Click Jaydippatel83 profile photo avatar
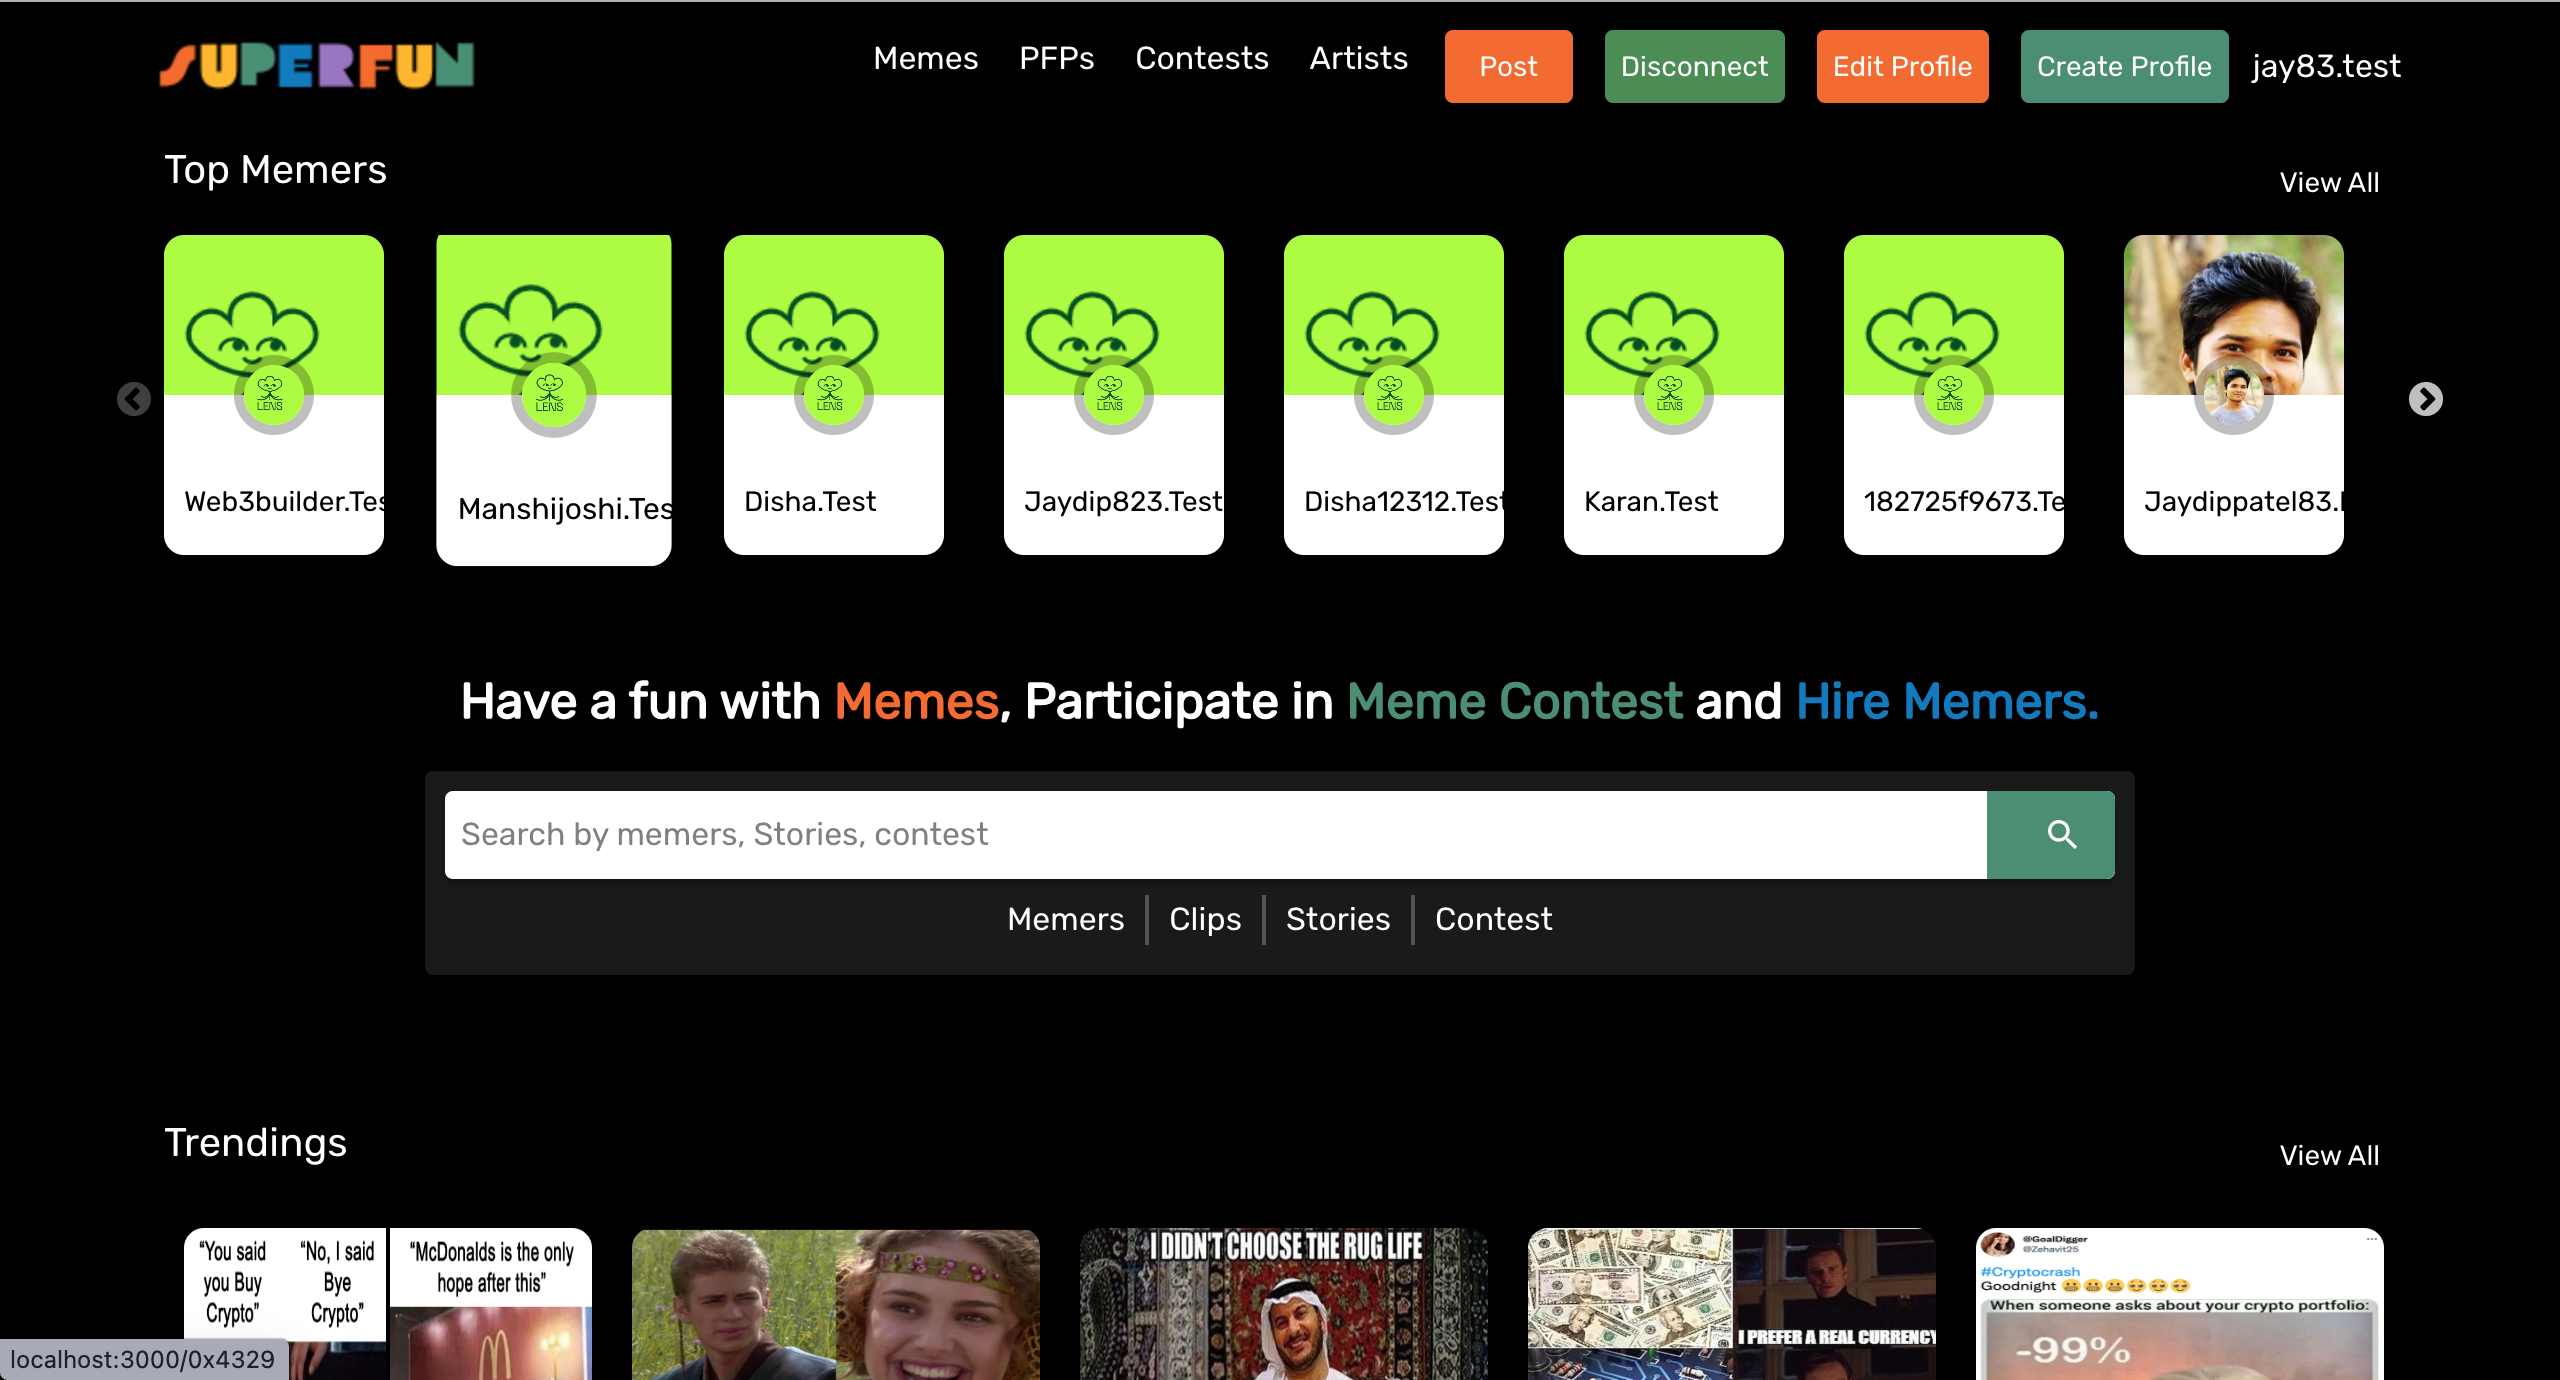The image size is (2560, 1380). click(x=2233, y=395)
